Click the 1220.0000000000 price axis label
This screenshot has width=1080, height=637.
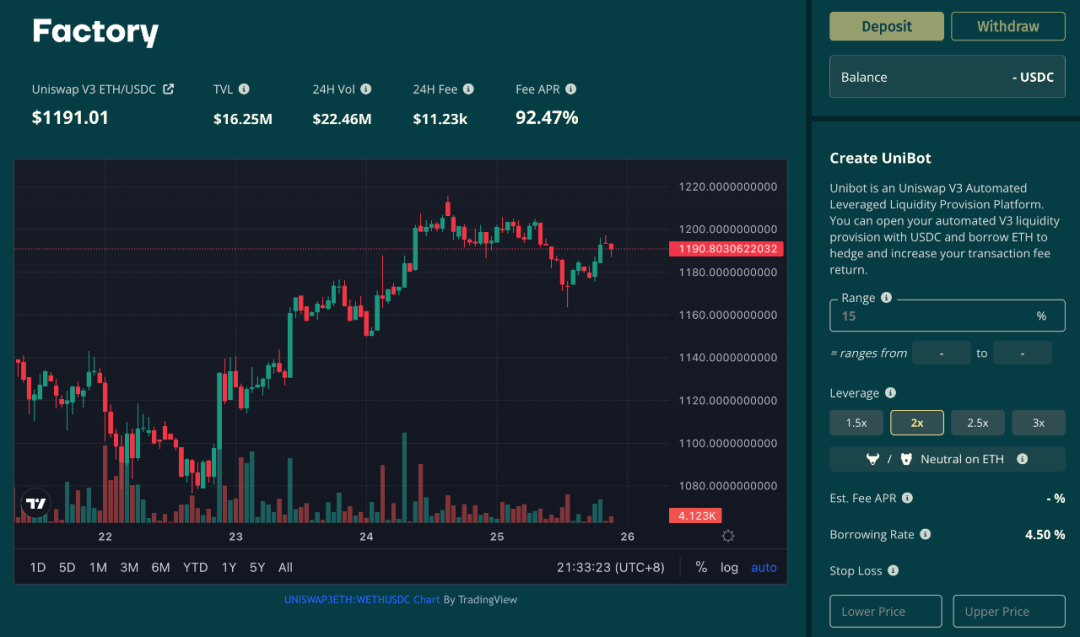727,187
